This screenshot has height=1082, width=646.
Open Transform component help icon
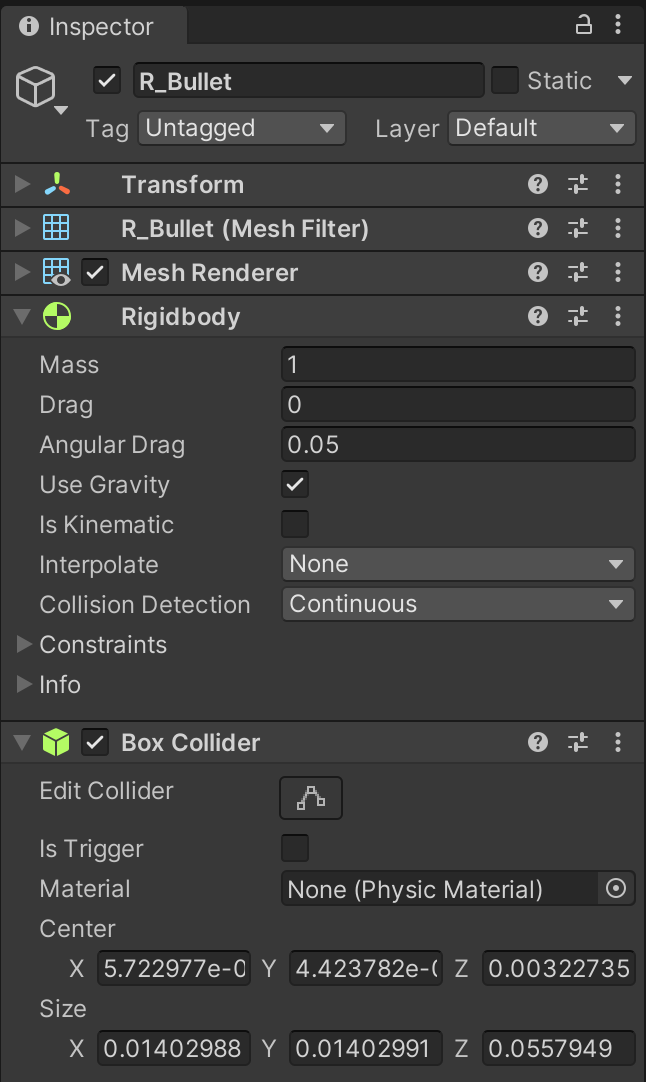(x=538, y=184)
